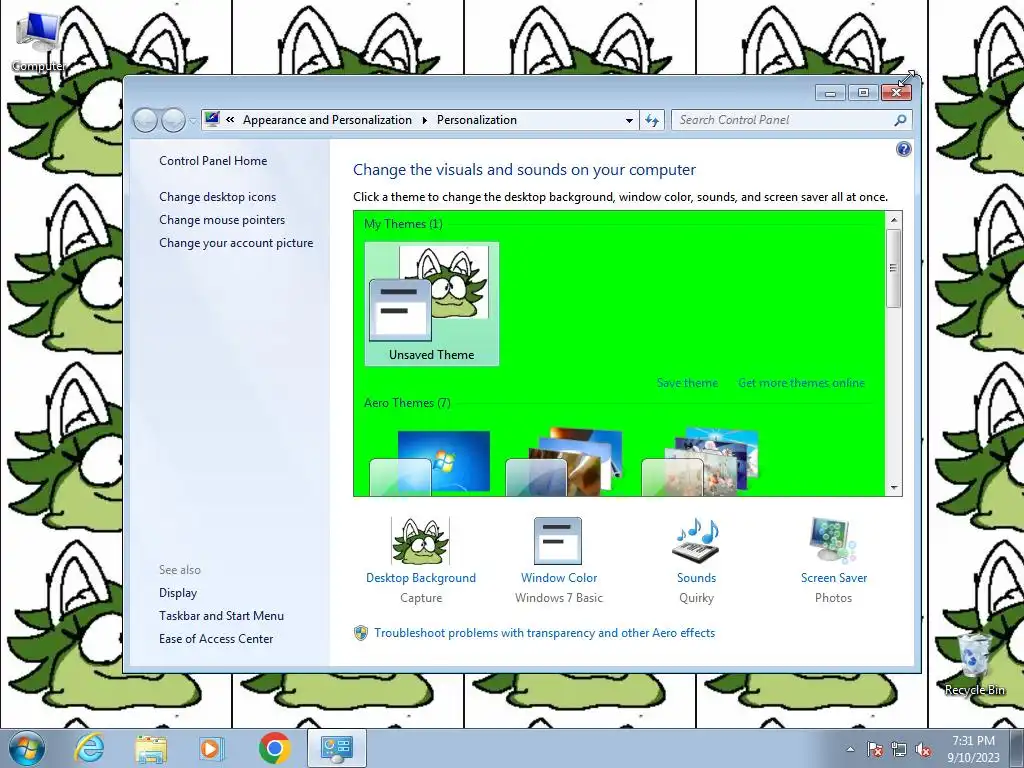Click the Screen Saver text link
Image resolution: width=1024 pixels, height=768 pixels.
(834, 578)
